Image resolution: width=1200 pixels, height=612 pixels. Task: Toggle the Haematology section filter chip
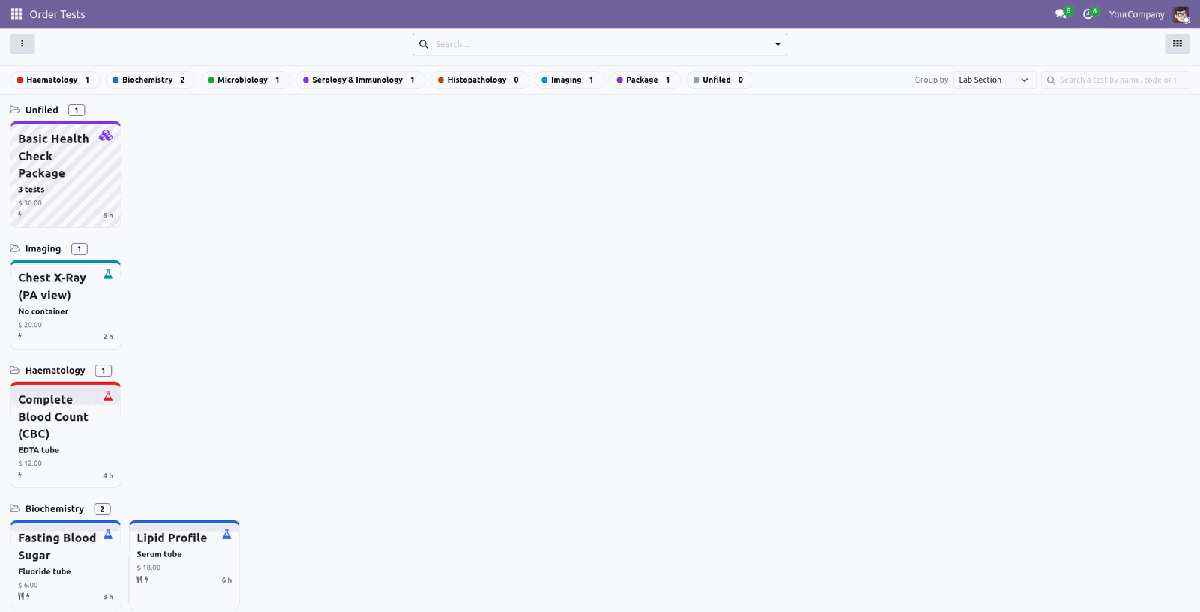coord(54,80)
